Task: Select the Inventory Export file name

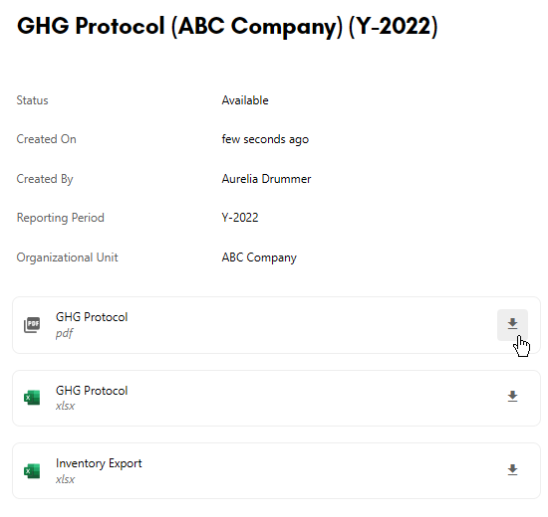Action: click(99, 463)
